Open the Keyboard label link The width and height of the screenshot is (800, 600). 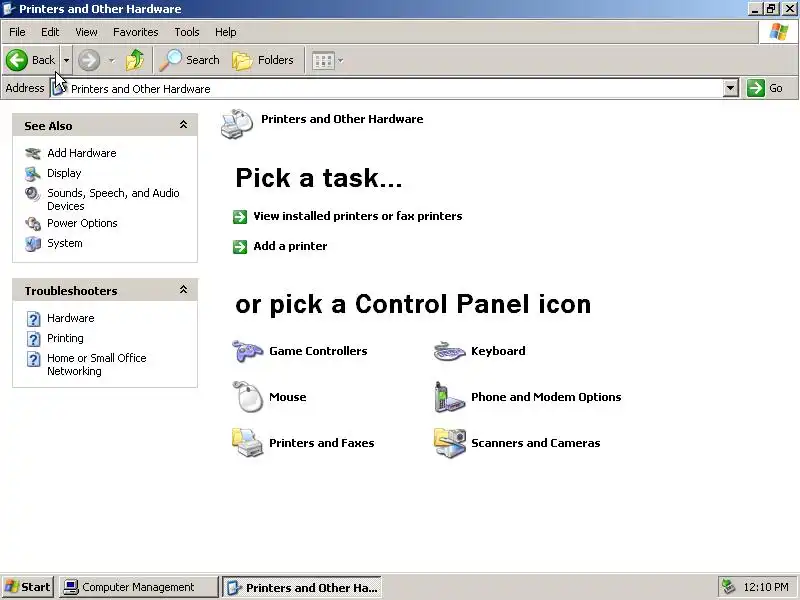pyautogui.click(x=498, y=351)
